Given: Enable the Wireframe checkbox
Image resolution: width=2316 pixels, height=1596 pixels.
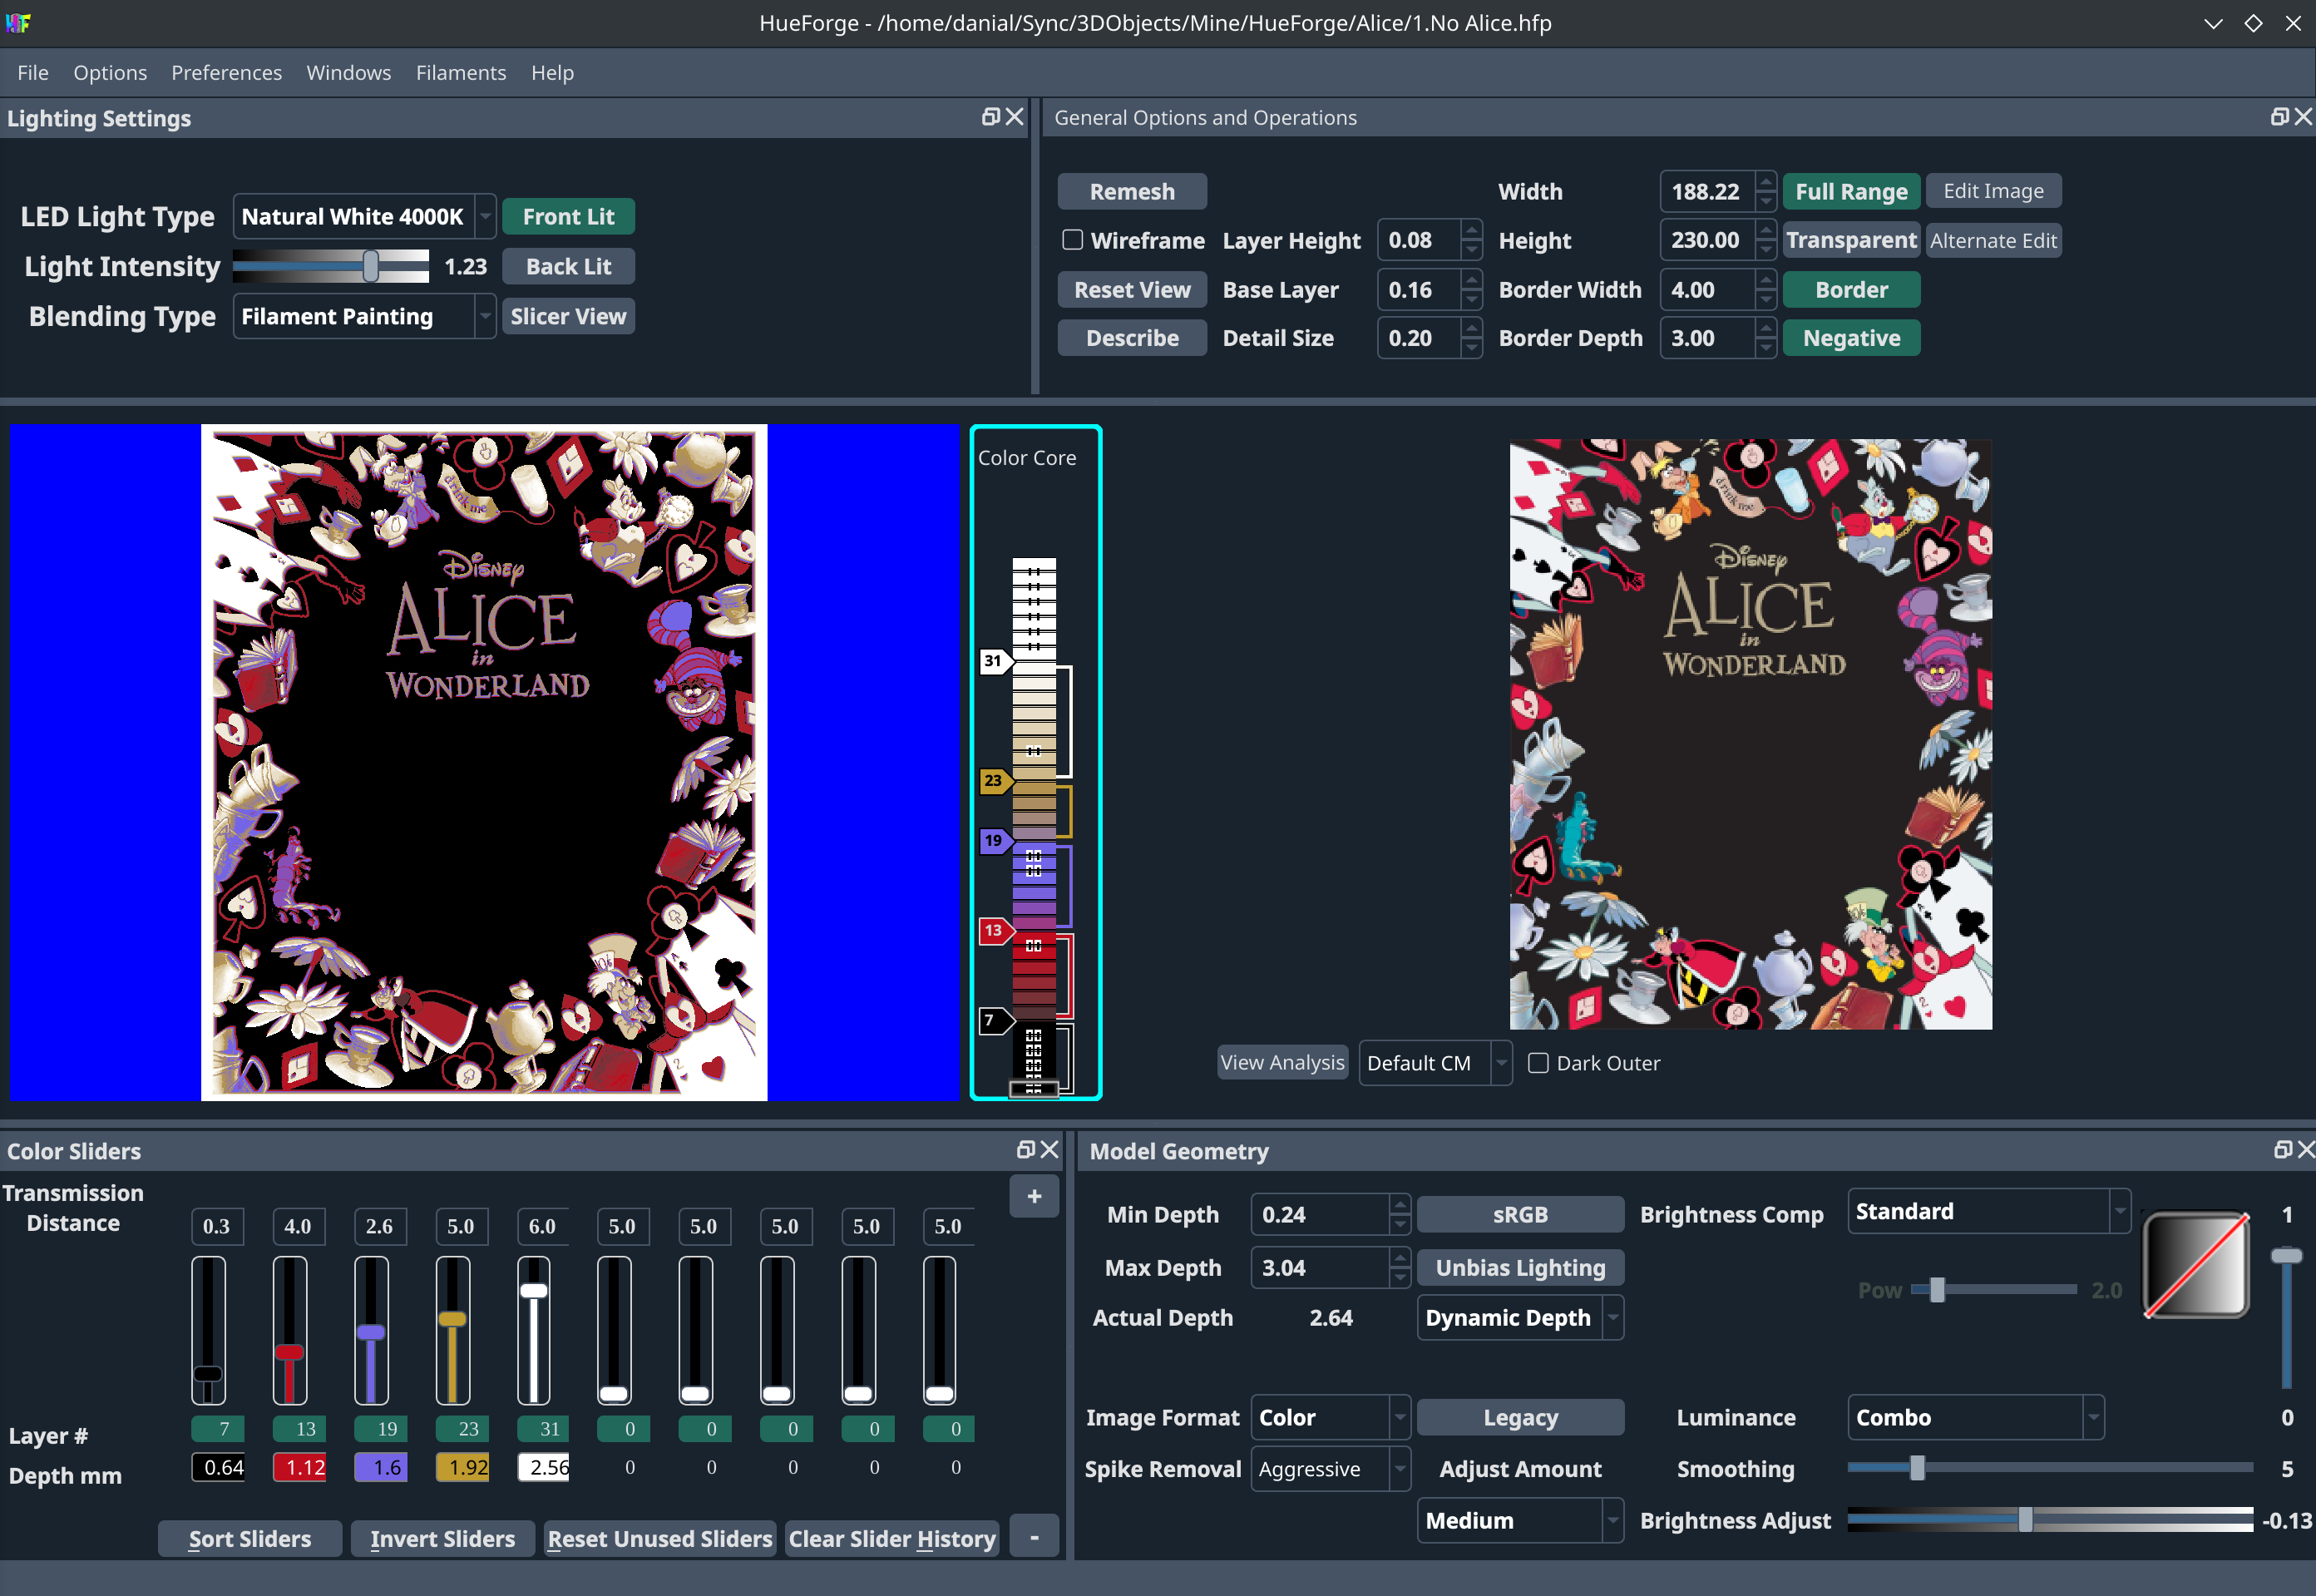Looking at the screenshot, I should (1073, 240).
